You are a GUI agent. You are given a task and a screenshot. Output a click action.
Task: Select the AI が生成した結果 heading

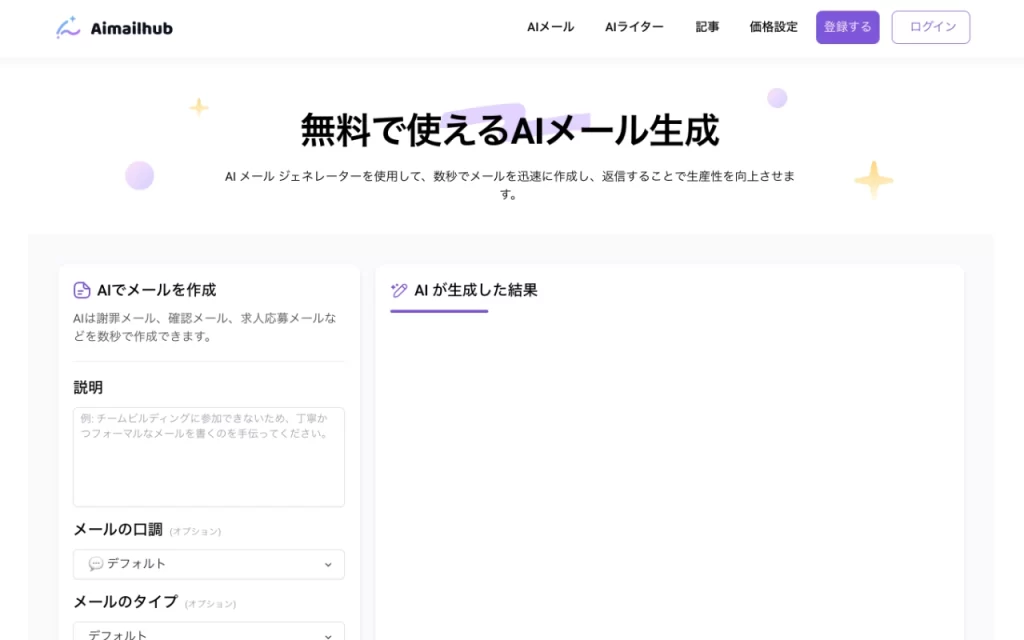pos(475,290)
